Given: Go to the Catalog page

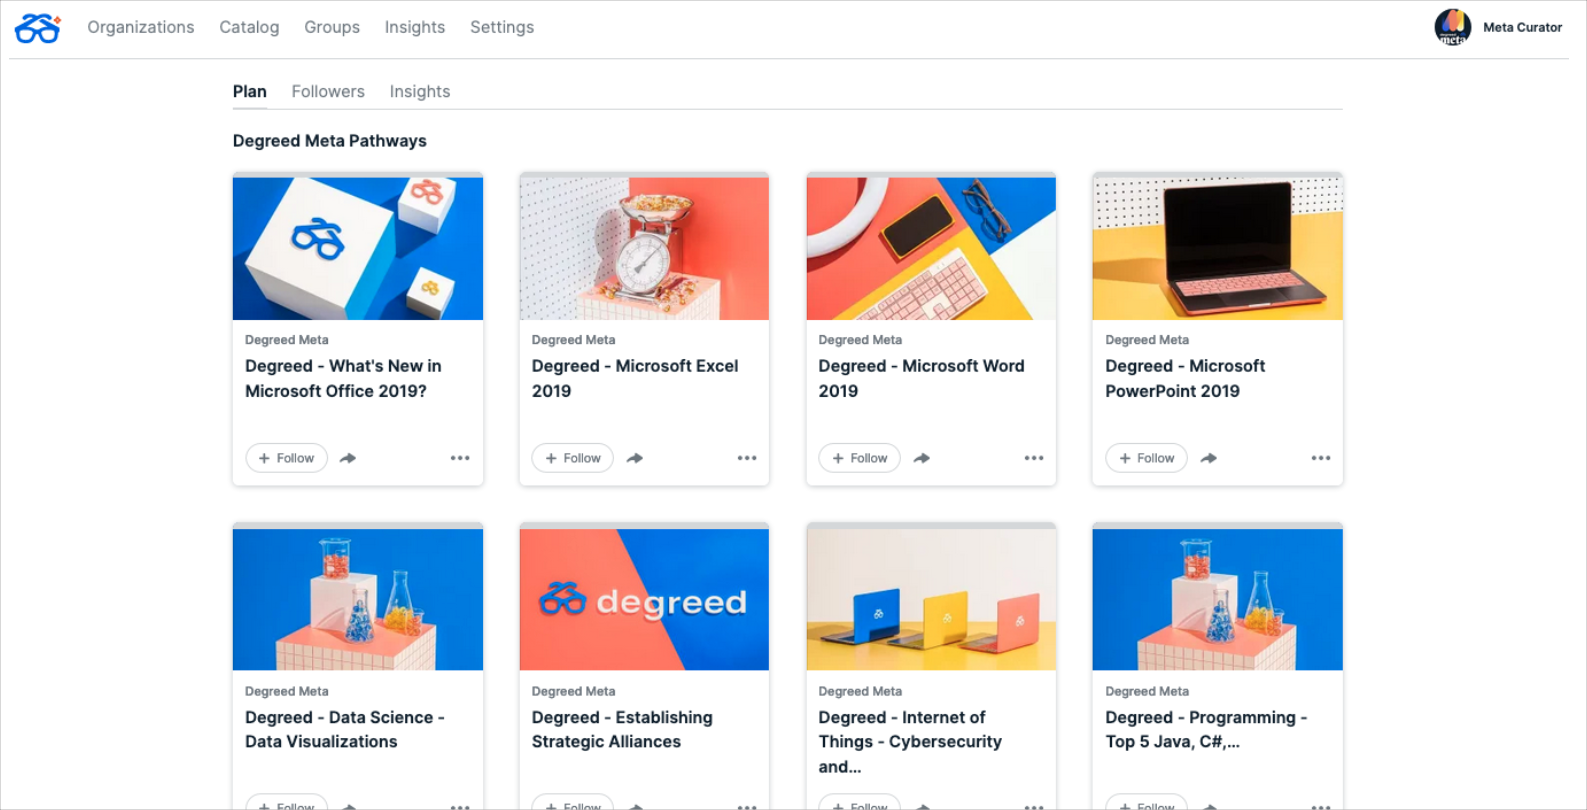Looking at the screenshot, I should pos(249,27).
